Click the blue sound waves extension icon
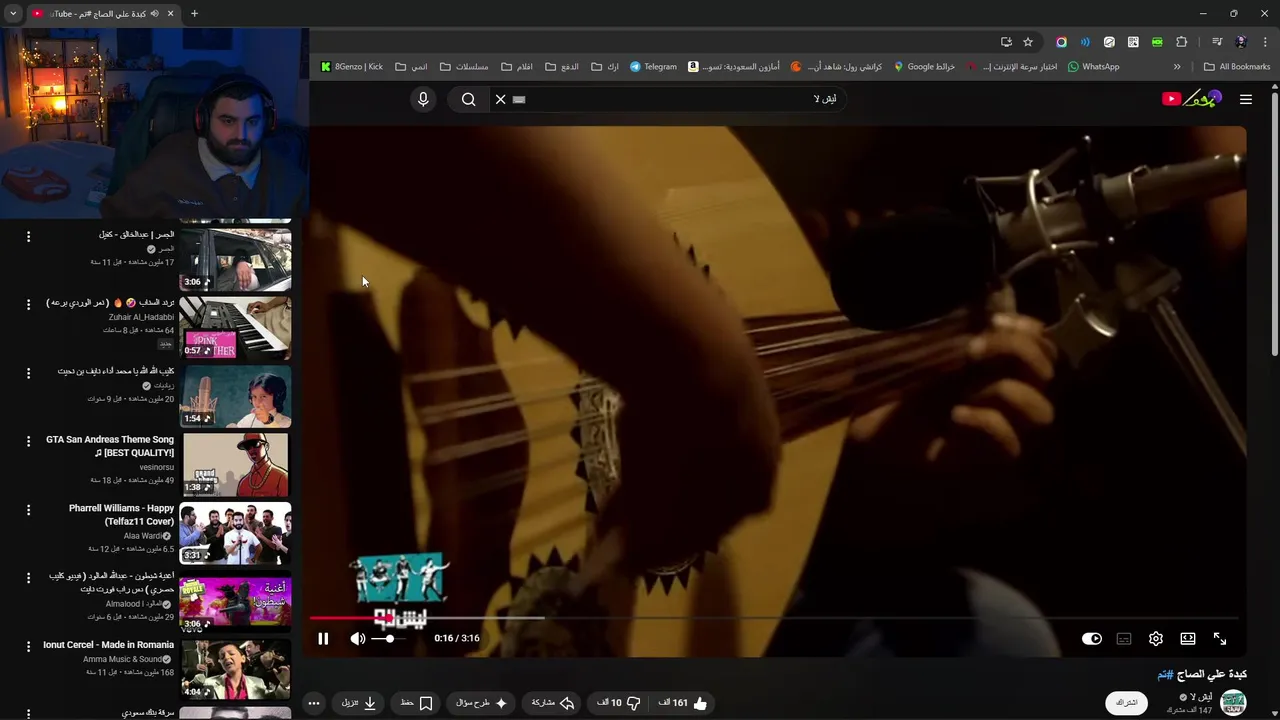Screen dimensions: 1280x720 [1085, 42]
